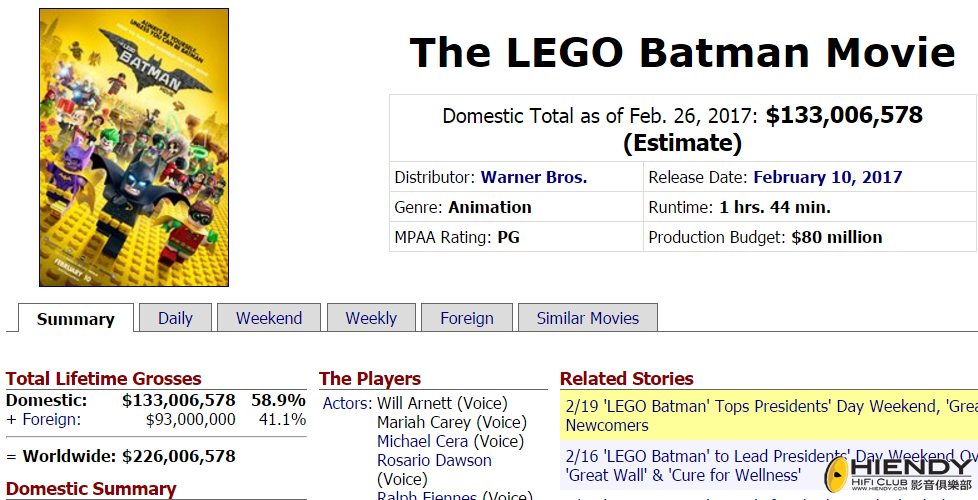978x500 pixels.
Task: Open the Will Arnett actor link
Action: (414, 404)
